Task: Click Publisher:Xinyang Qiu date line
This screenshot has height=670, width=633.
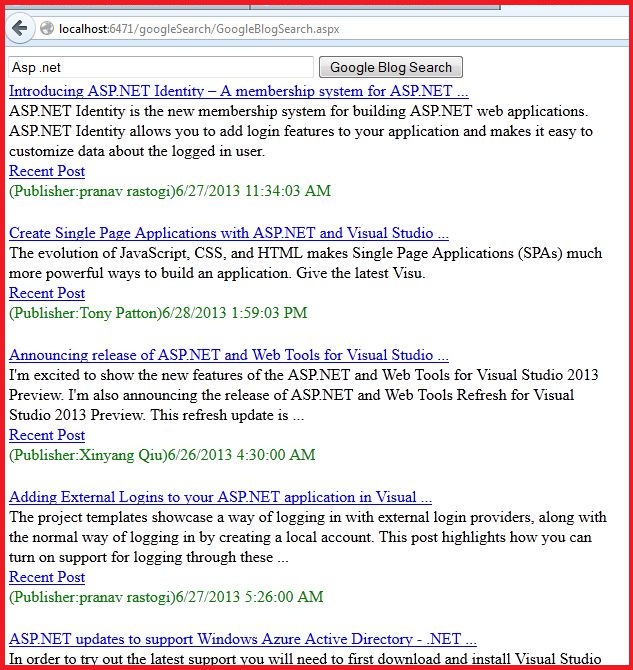Action: pyautogui.click(x=162, y=455)
